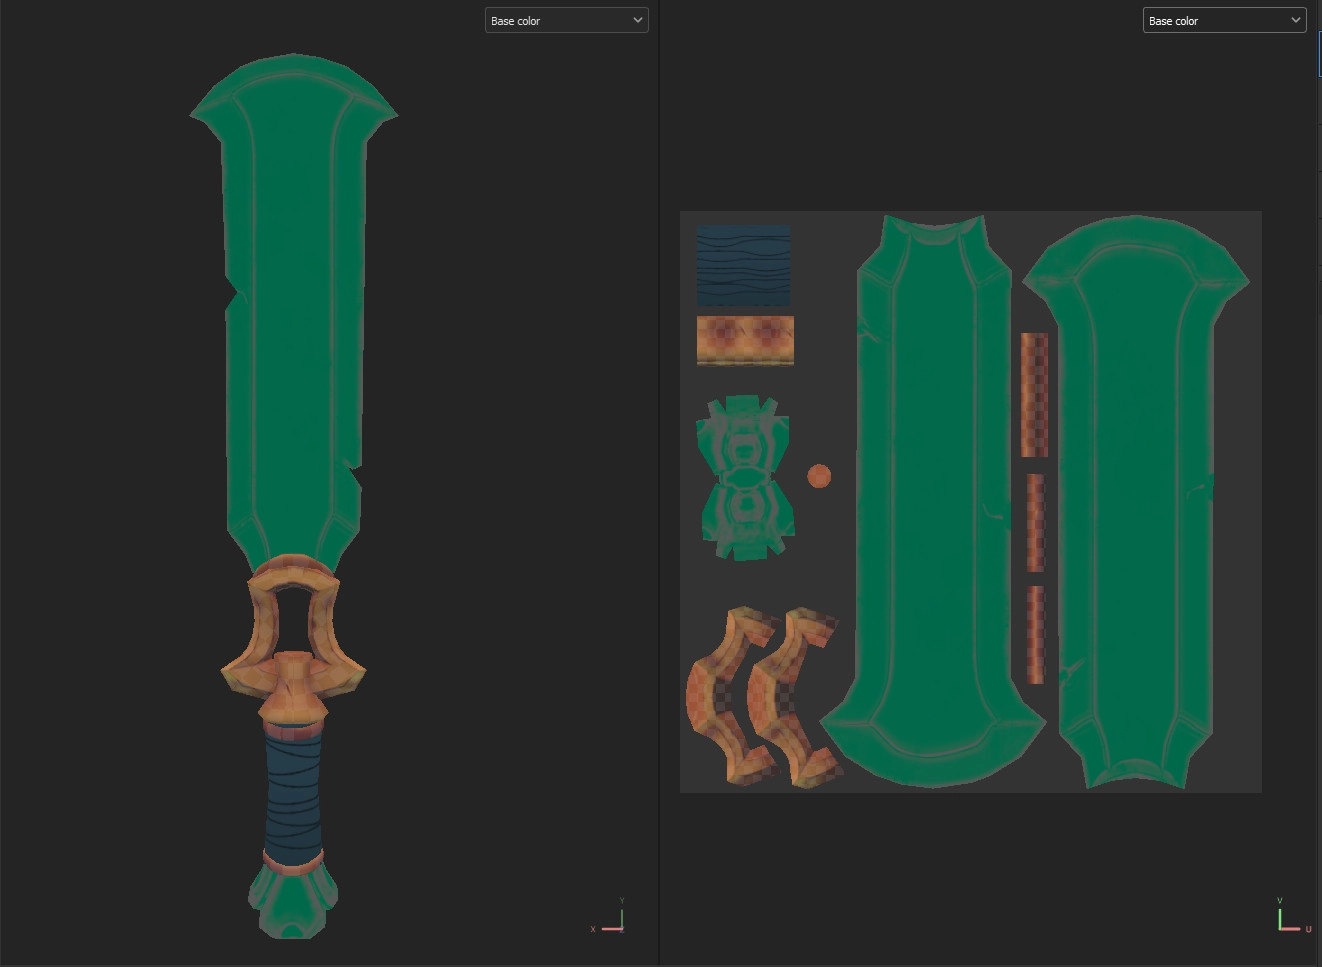The image size is (1322, 967).
Task: Select the small orange circle UV island
Action: point(819,476)
